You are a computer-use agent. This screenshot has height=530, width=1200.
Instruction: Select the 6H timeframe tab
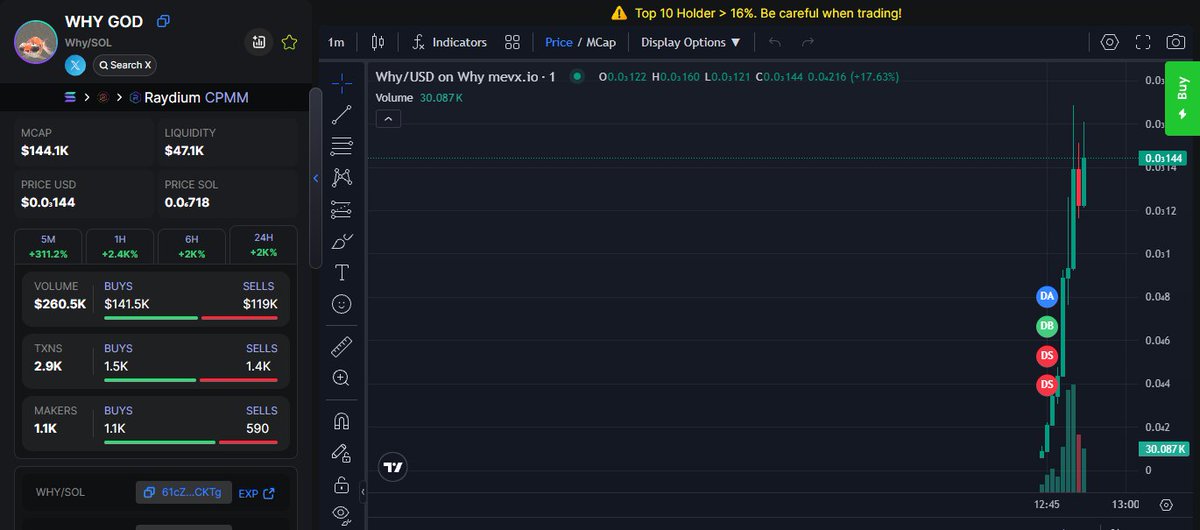191,247
